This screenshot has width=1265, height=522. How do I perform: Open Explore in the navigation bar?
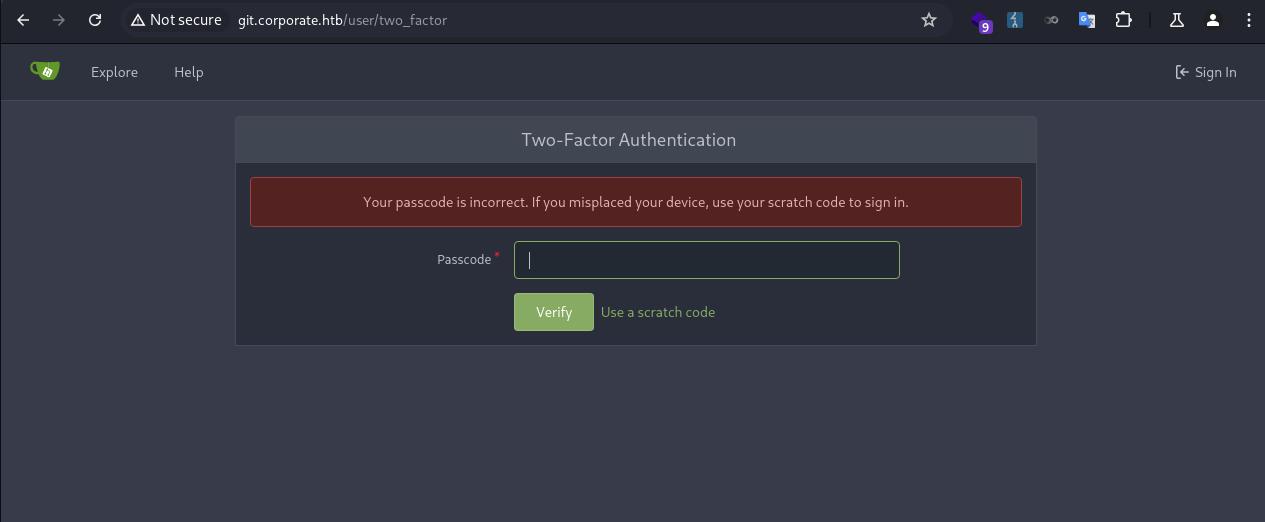(114, 72)
